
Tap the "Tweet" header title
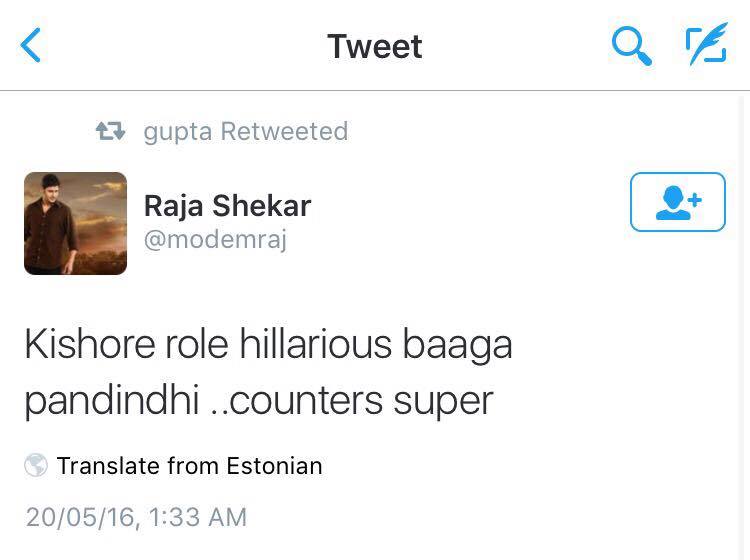click(375, 46)
